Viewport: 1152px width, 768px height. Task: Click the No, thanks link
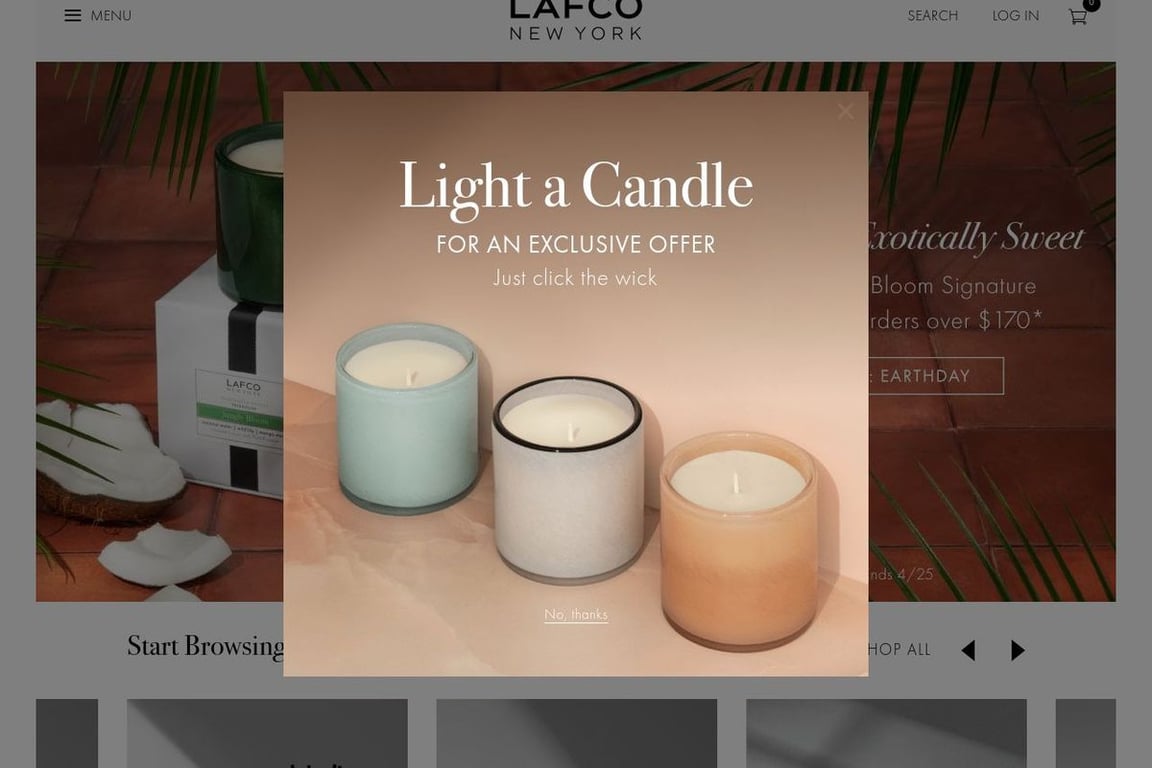coord(576,614)
